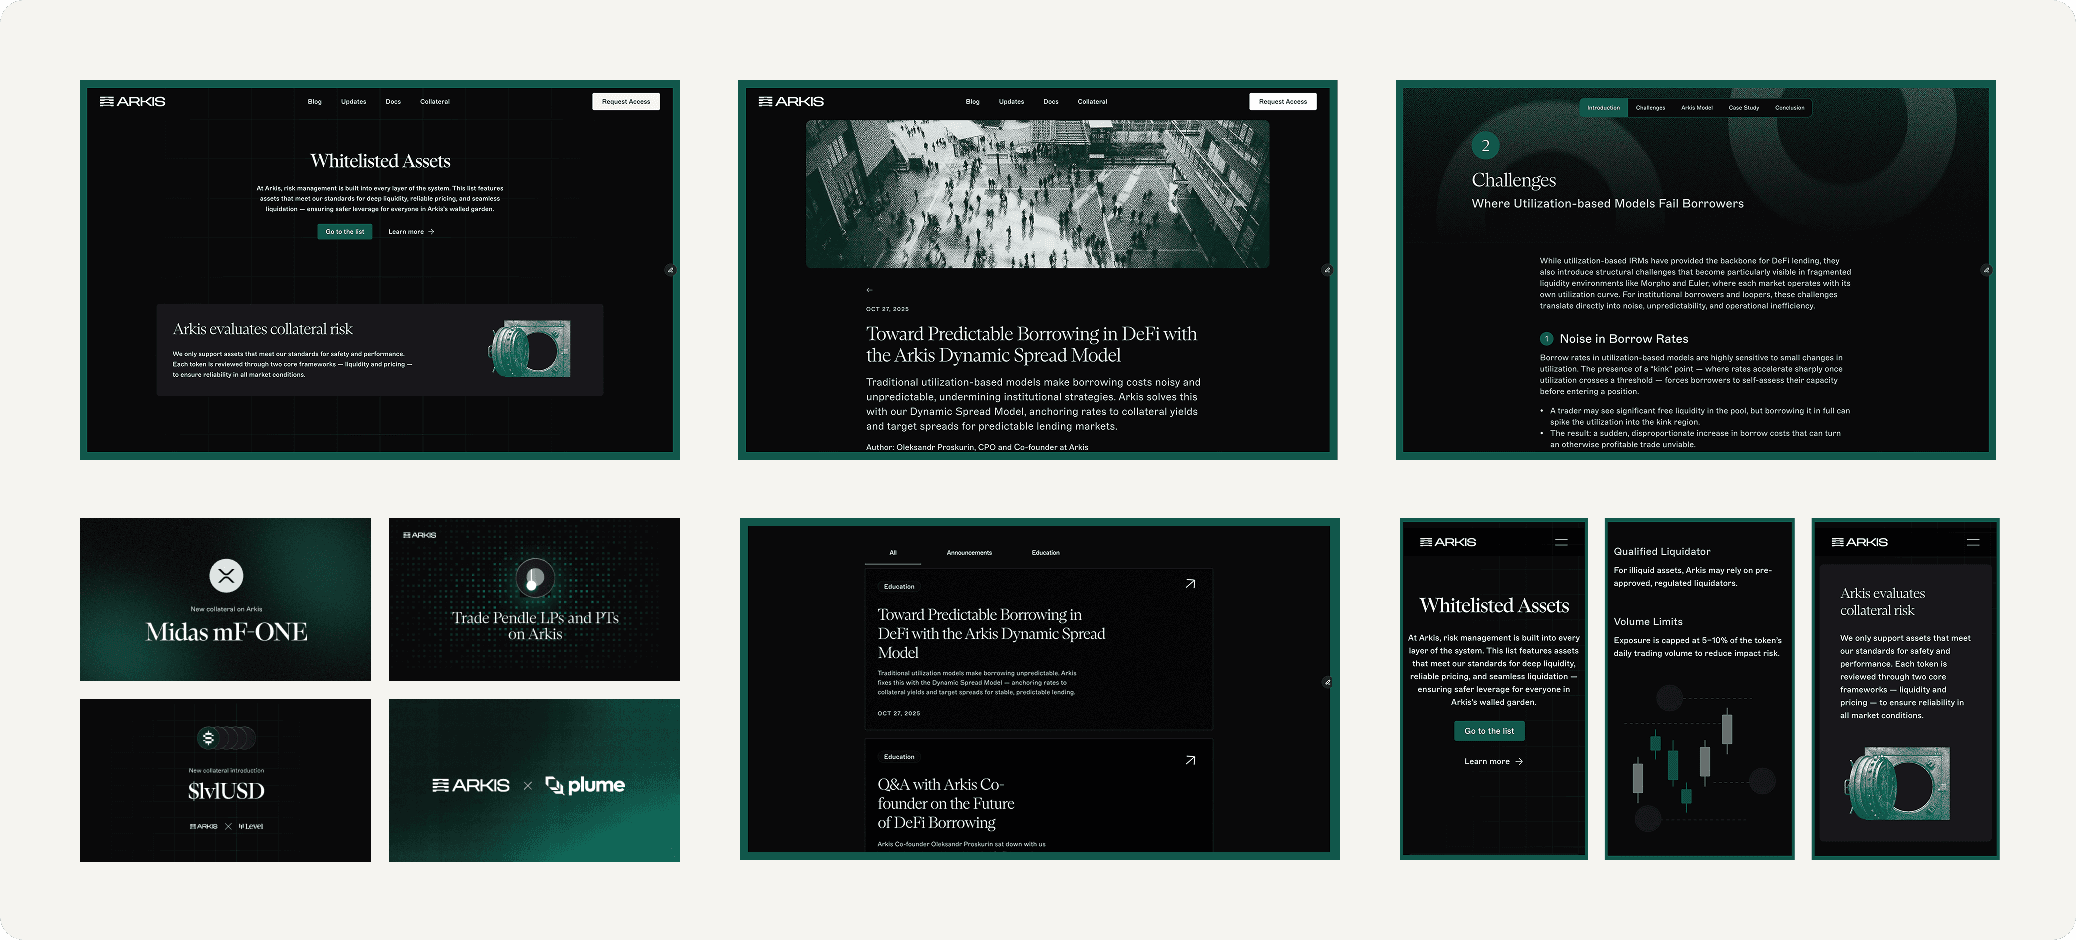This screenshot has width=2076, height=940.
Task: Select the All filter tab in blog list
Action: tap(893, 553)
